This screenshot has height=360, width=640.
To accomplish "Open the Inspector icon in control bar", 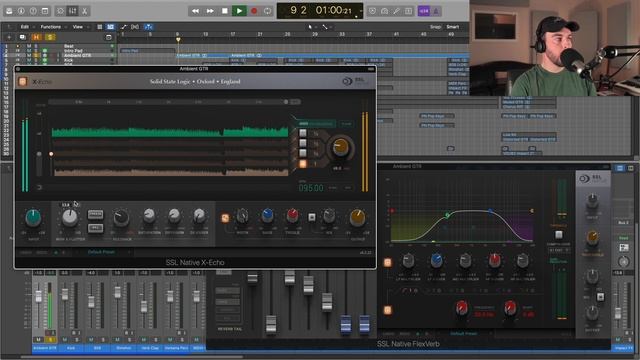I will [21, 11].
